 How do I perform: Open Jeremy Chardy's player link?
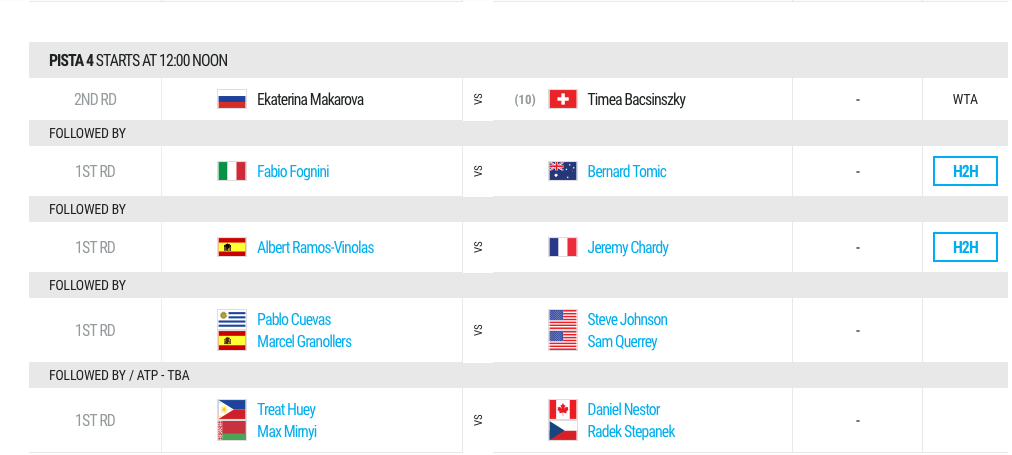pos(628,248)
